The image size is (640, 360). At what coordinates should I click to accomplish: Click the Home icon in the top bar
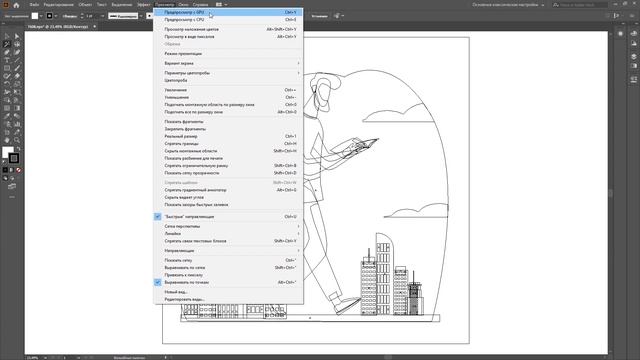point(16,5)
